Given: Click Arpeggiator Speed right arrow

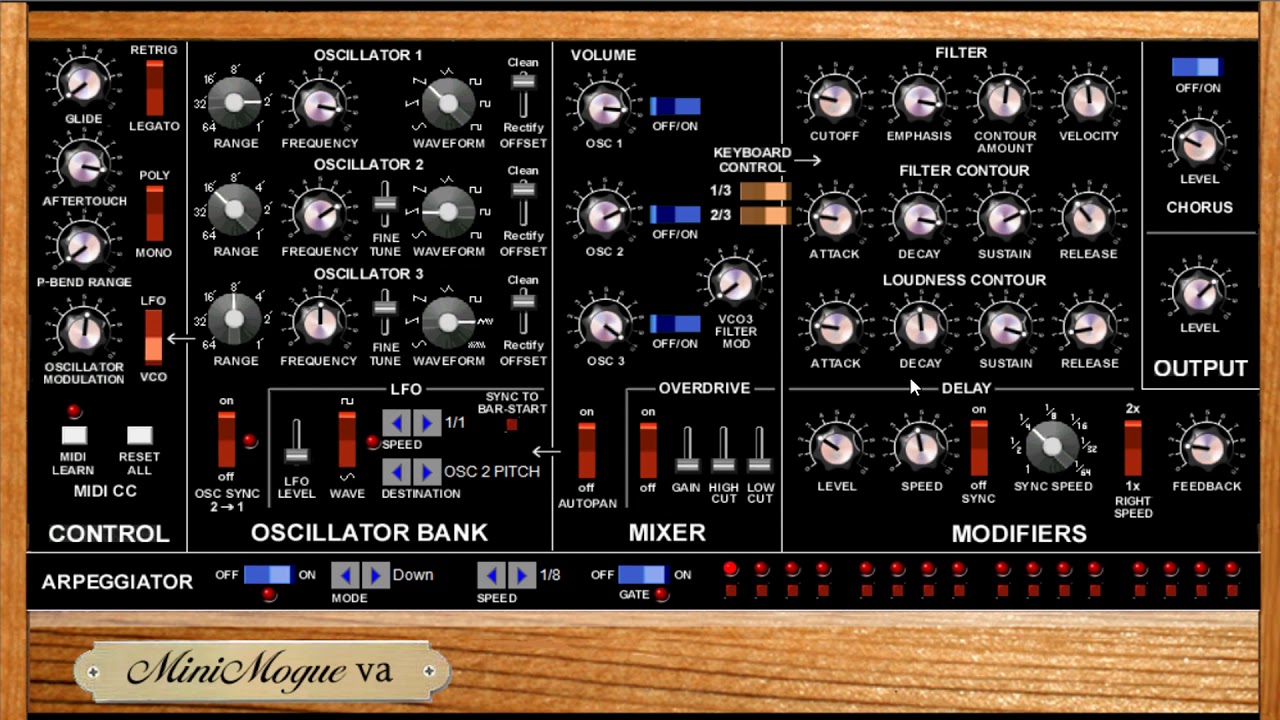Looking at the screenshot, I should click(x=520, y=575).
